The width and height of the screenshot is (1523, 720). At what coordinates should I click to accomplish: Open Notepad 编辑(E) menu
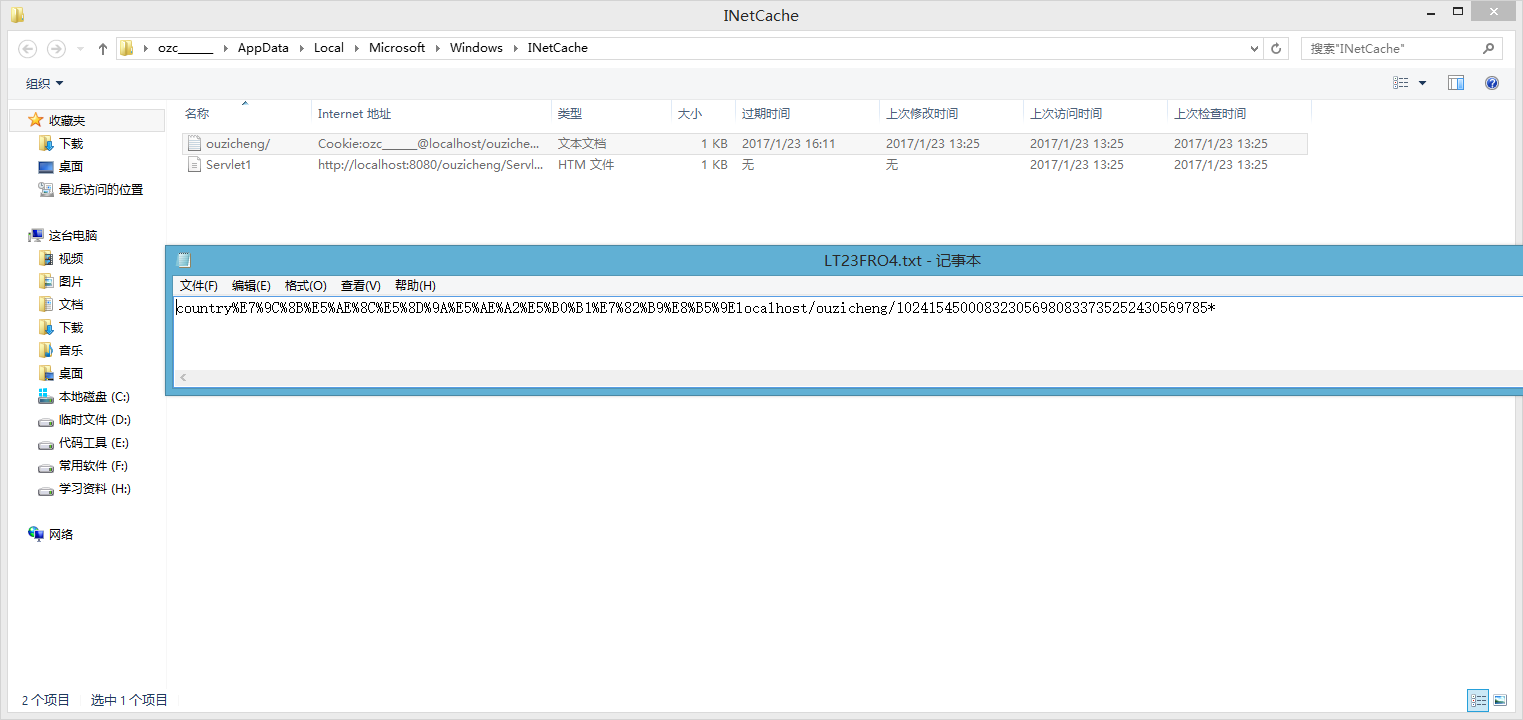(x=251, y=286)
